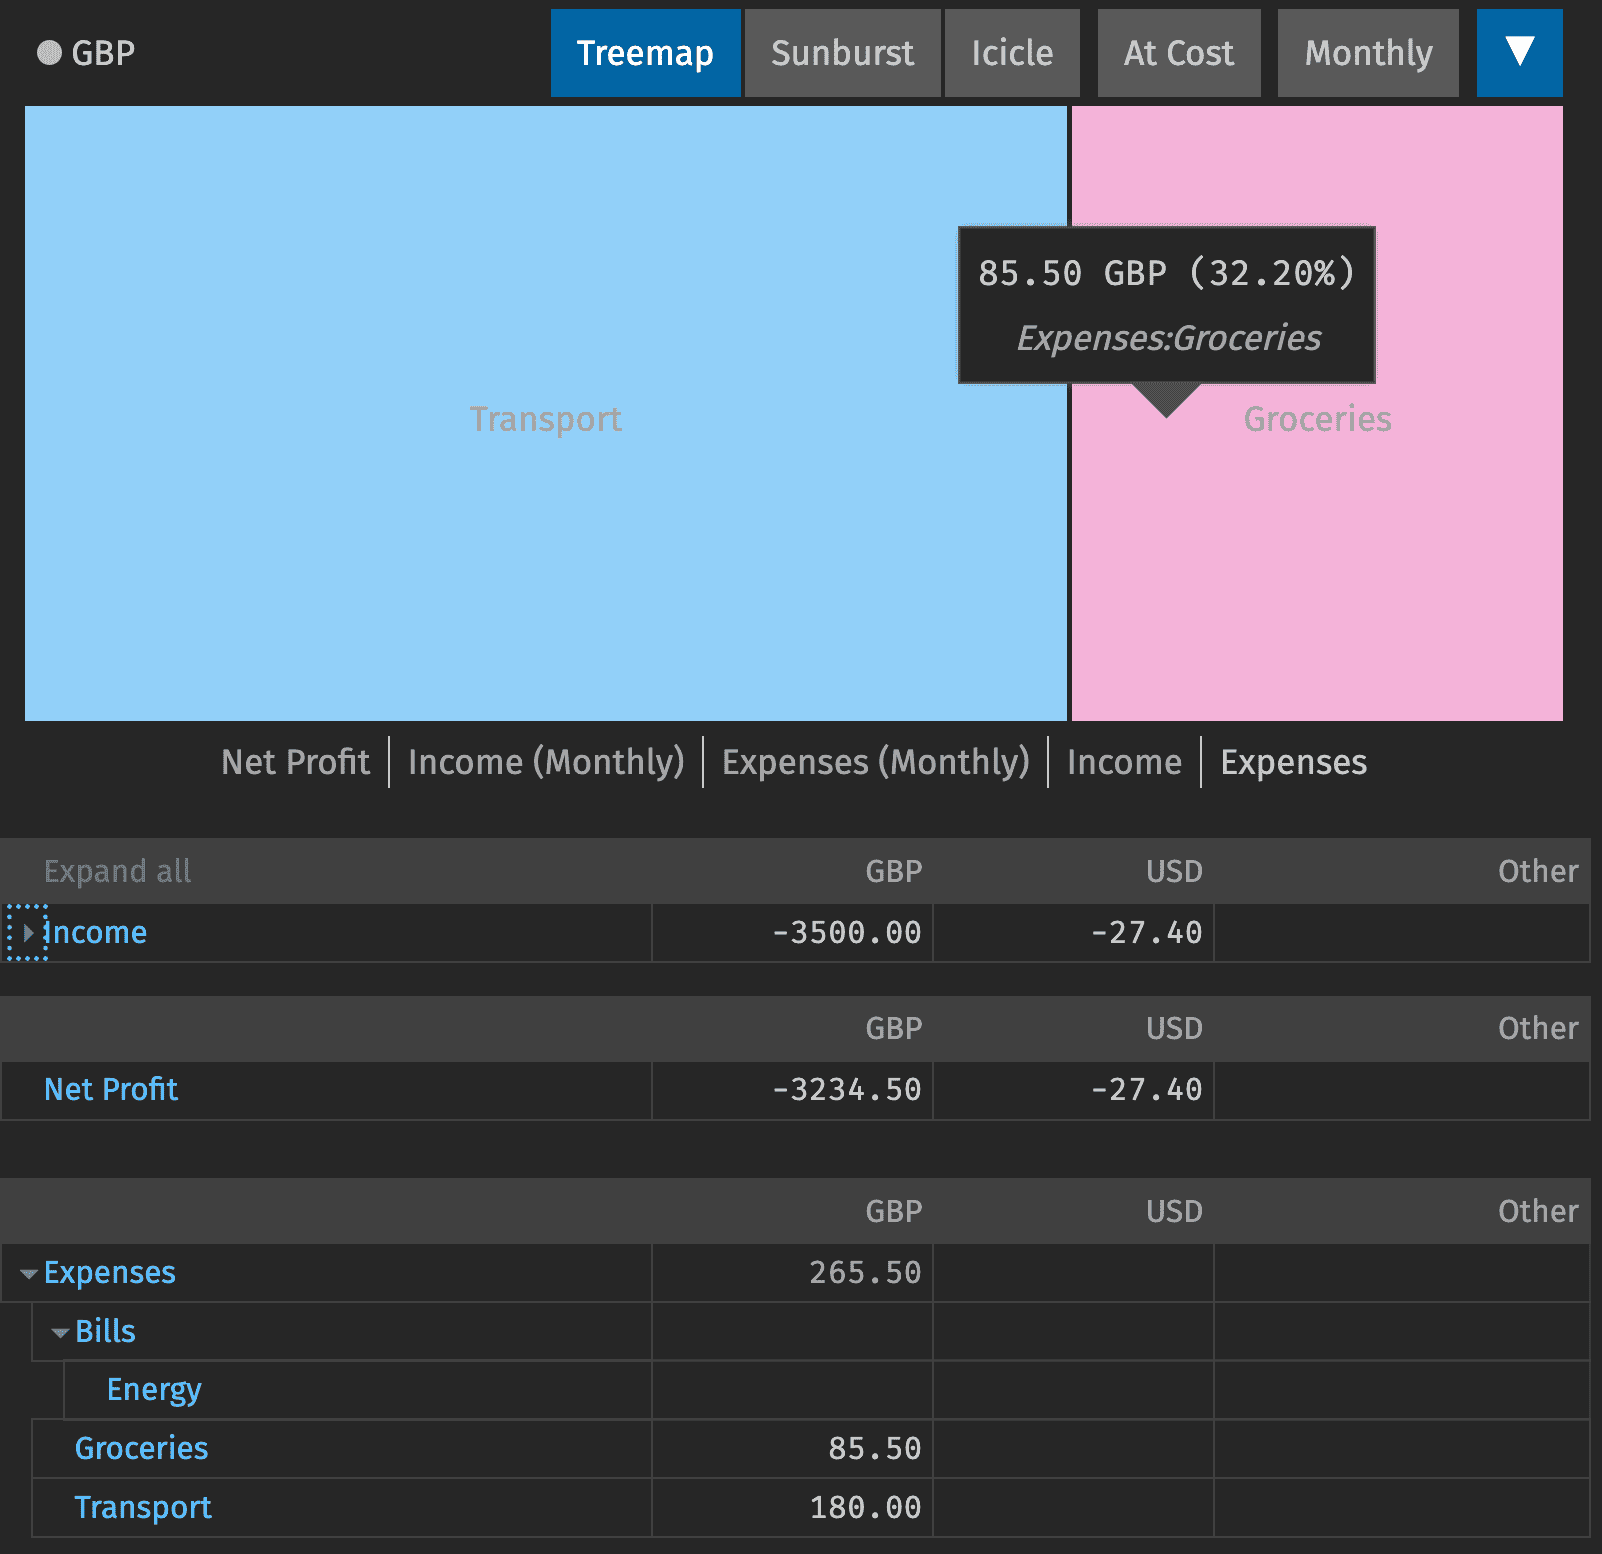Switch to the Icicle chart view
The image size is (1602, 1554).
1011,53
